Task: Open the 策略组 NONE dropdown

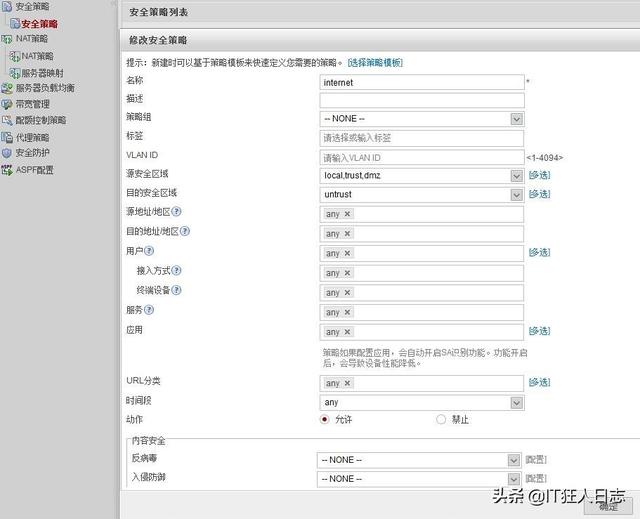Action: (x=422, y=119)
